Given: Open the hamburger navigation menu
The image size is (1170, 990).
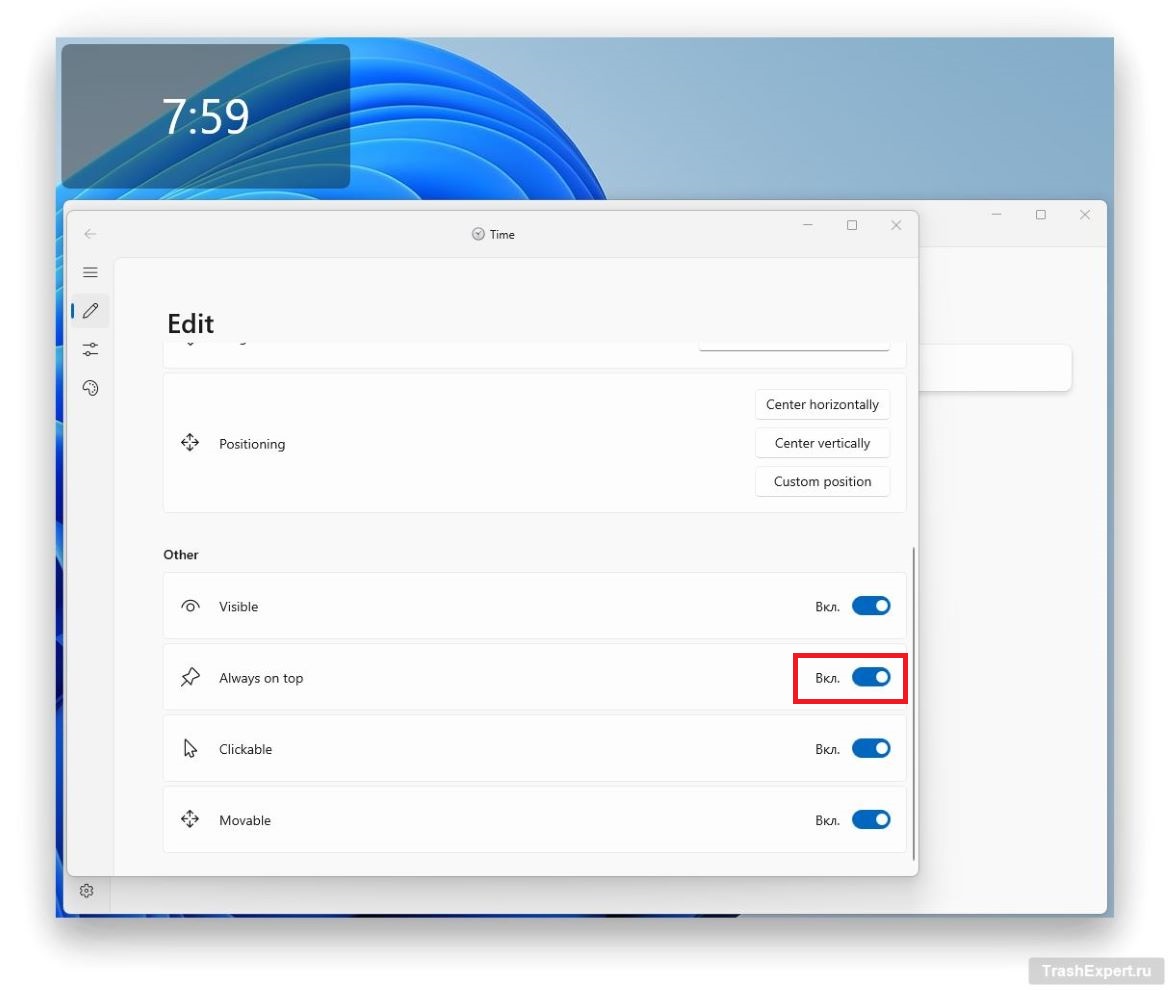Looking at the screenshot, I should tap(90, 272).
